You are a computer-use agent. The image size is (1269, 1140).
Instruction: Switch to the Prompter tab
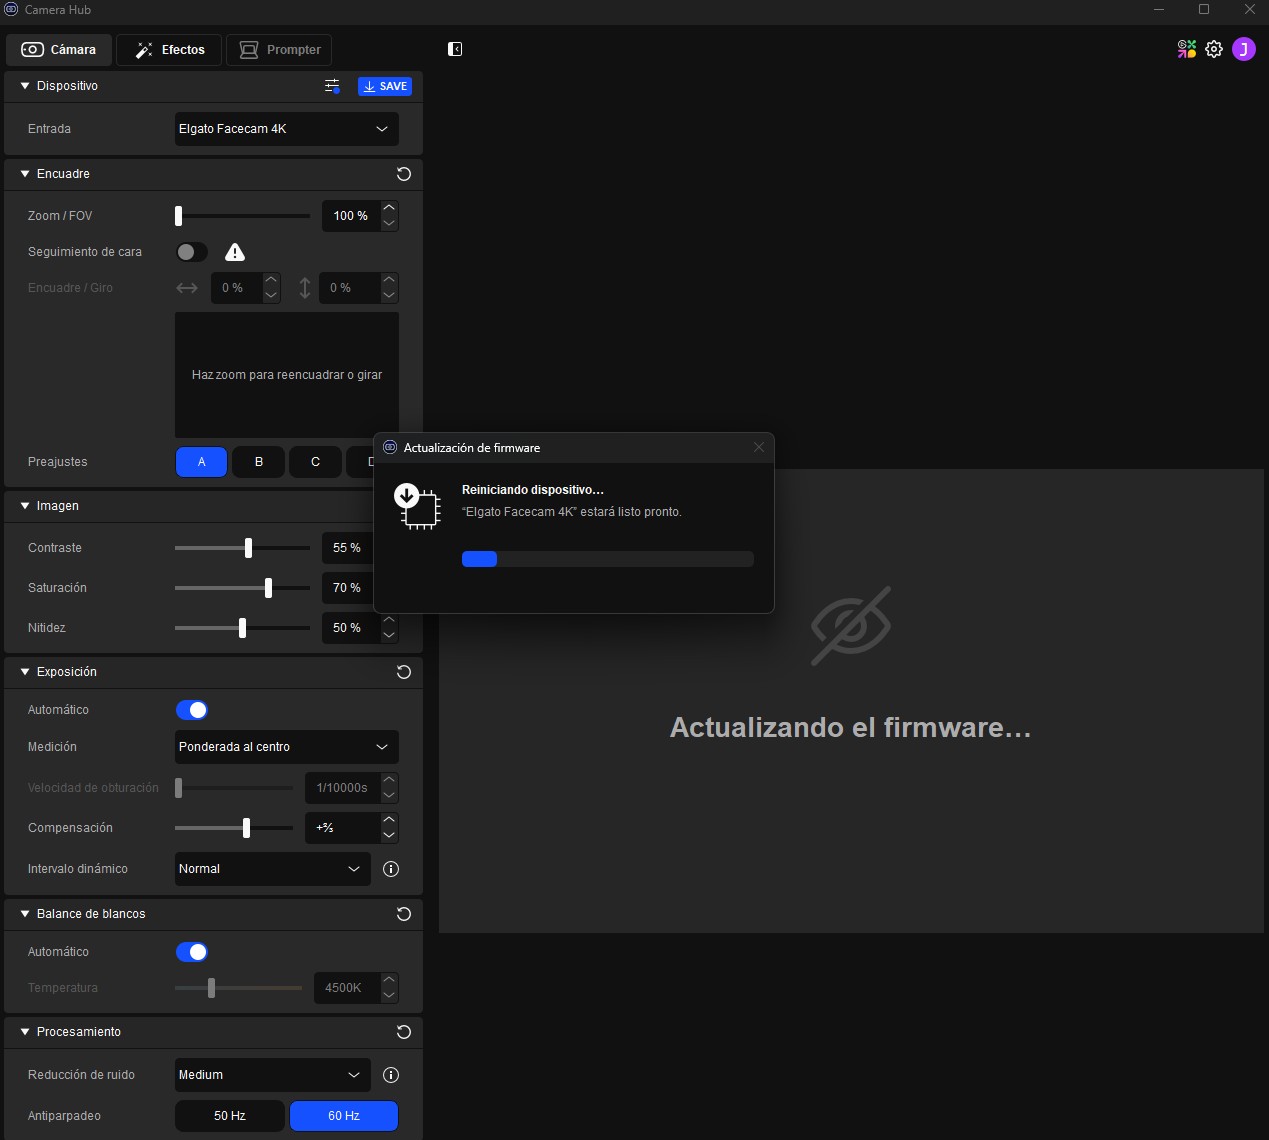coord(280,50)
